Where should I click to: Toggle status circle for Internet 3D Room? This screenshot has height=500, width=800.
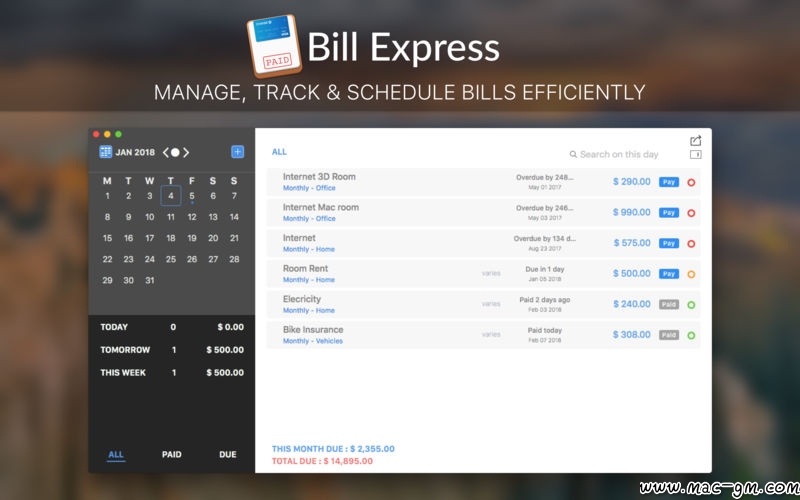(x=691, y=182)
